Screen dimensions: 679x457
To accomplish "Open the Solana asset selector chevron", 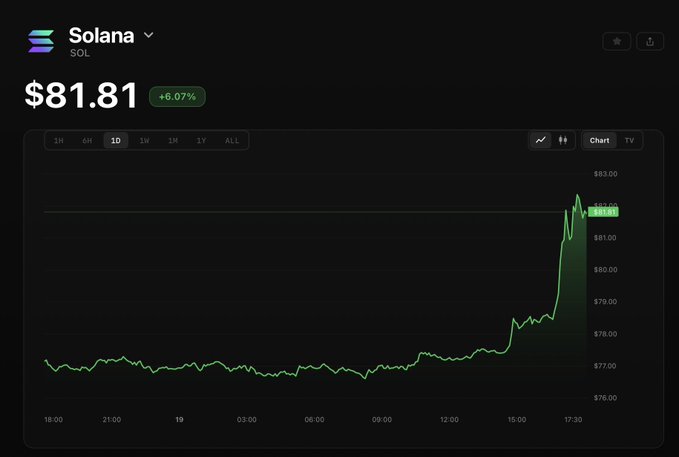I will 149,35.
